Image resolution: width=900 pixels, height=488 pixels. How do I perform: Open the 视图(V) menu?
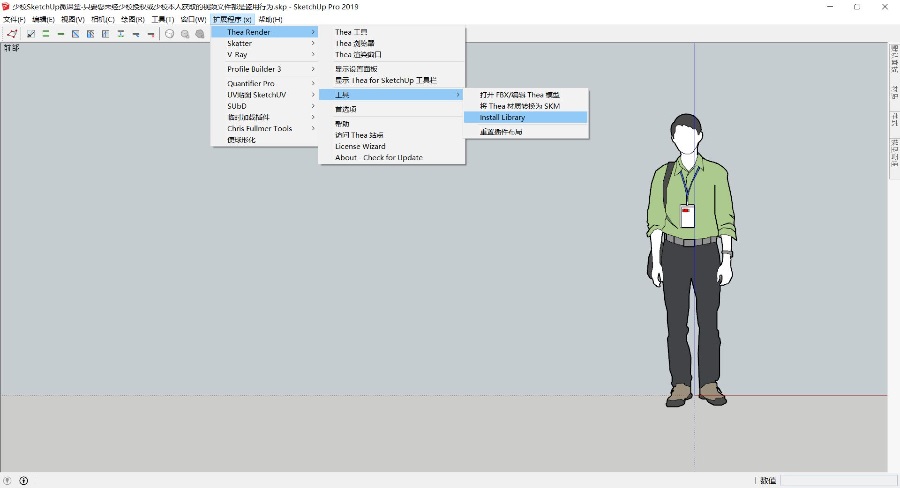(x=73, y=19)
